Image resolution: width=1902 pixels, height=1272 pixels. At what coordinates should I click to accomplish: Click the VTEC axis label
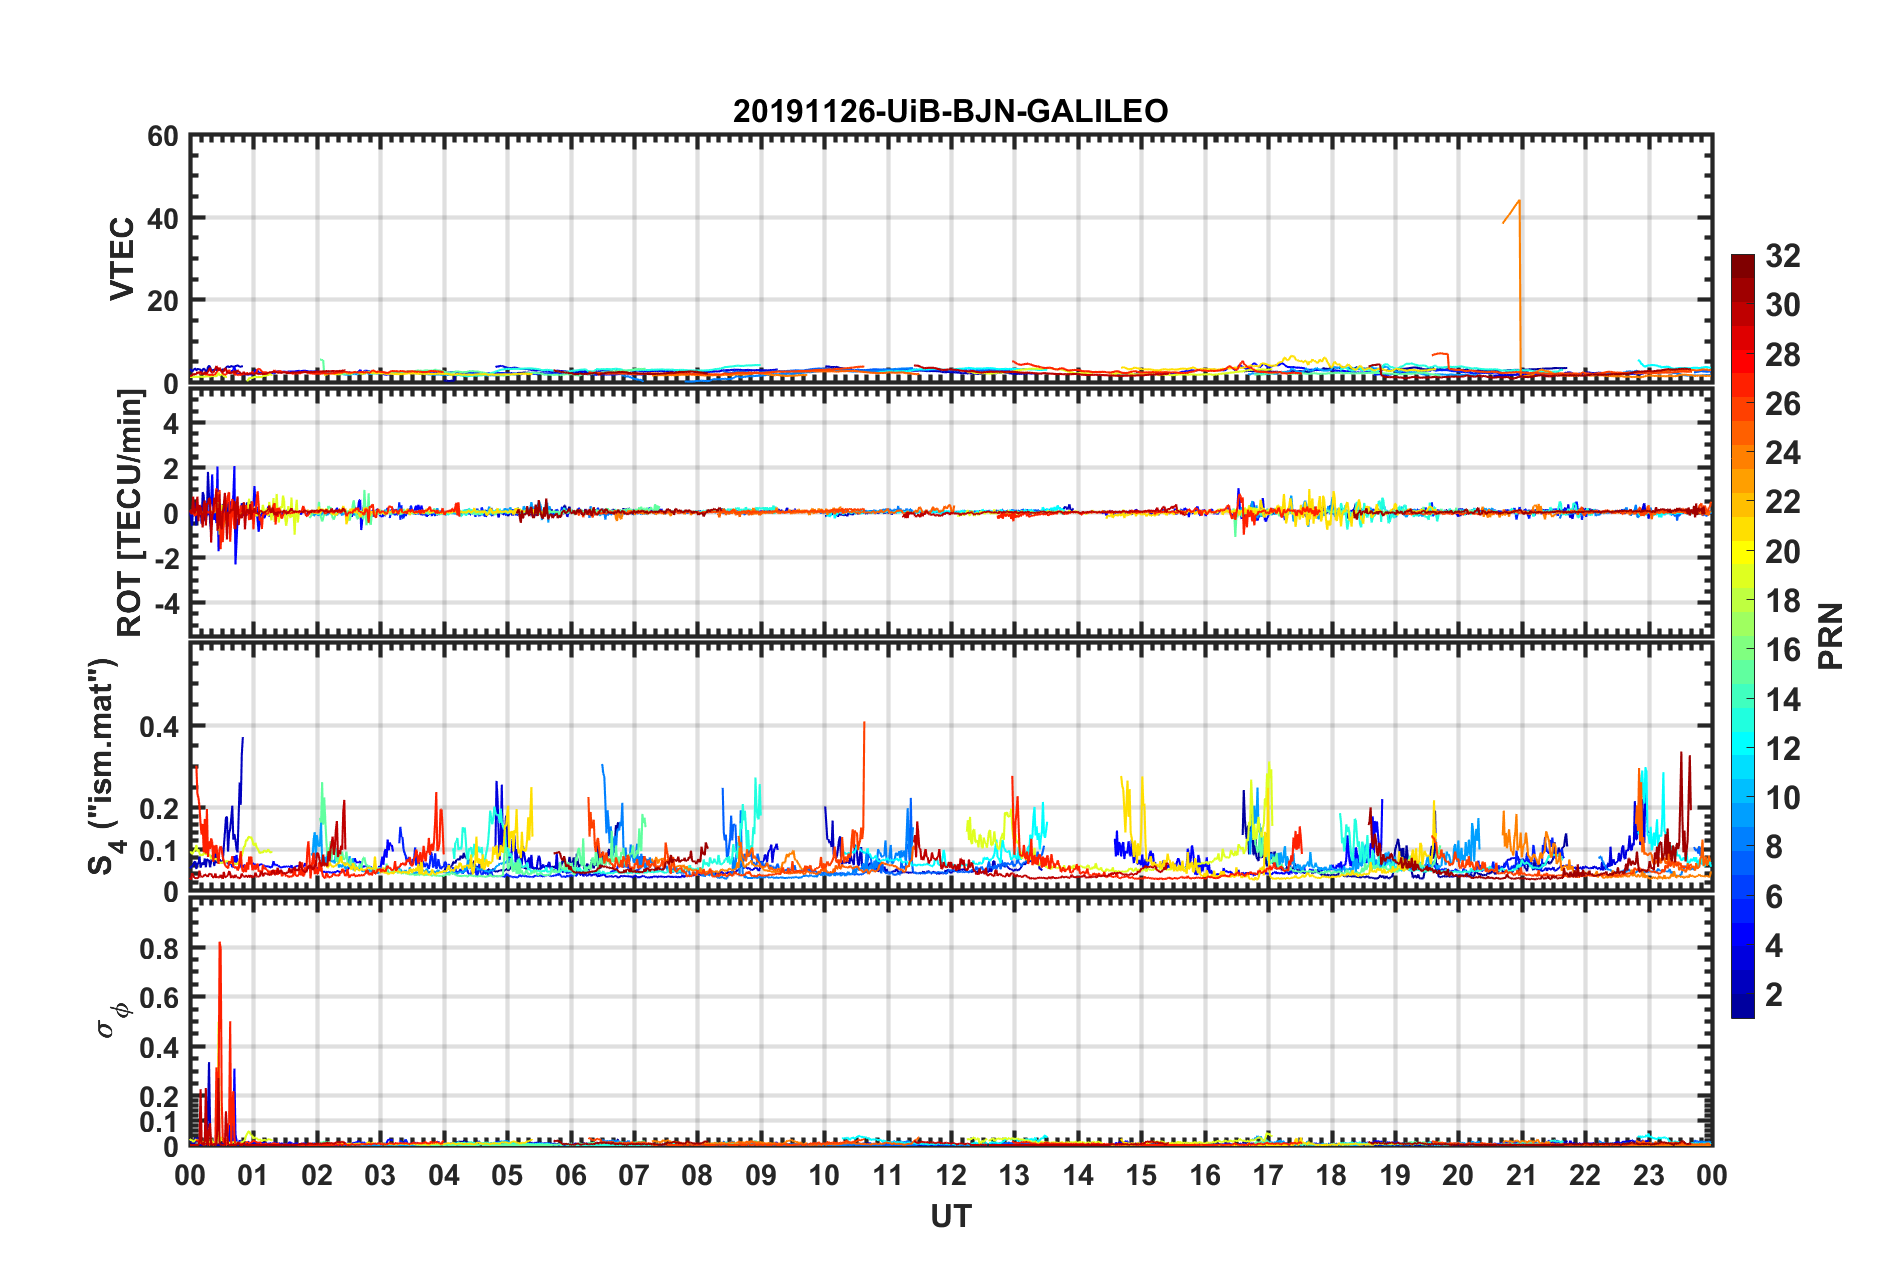(122, 258)
